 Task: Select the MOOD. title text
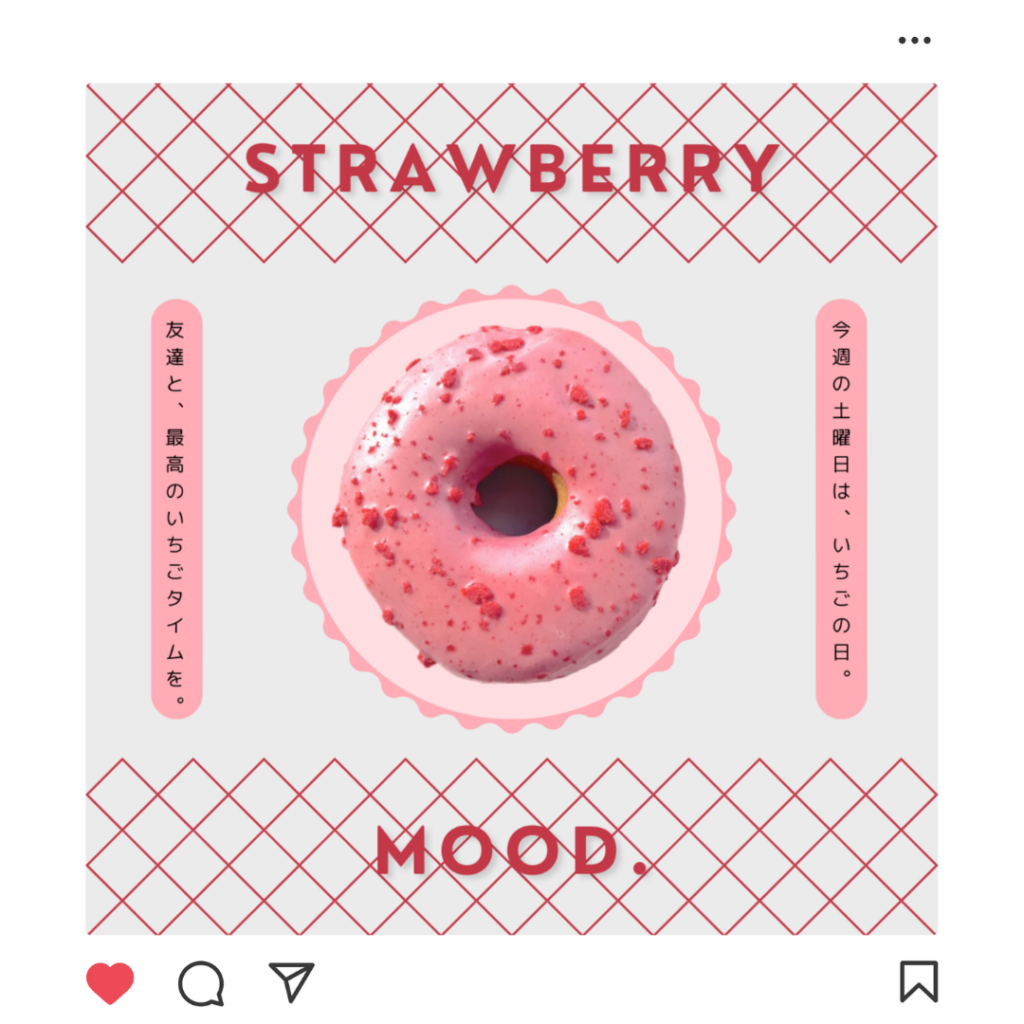click(x=512, y=850)
